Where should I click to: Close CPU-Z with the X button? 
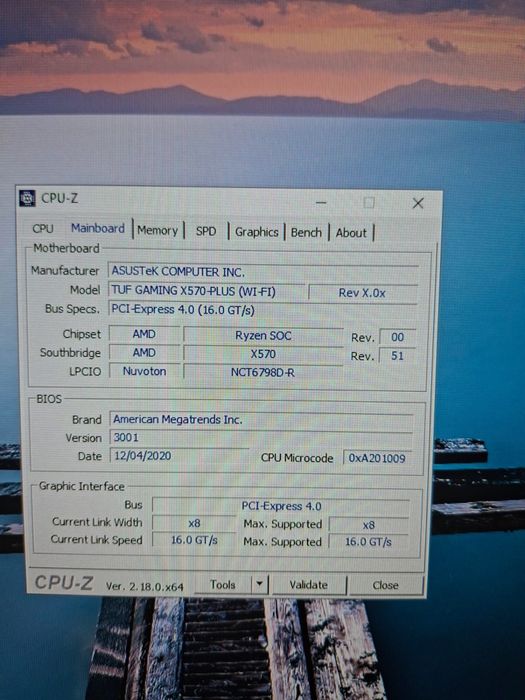point(418,204)
